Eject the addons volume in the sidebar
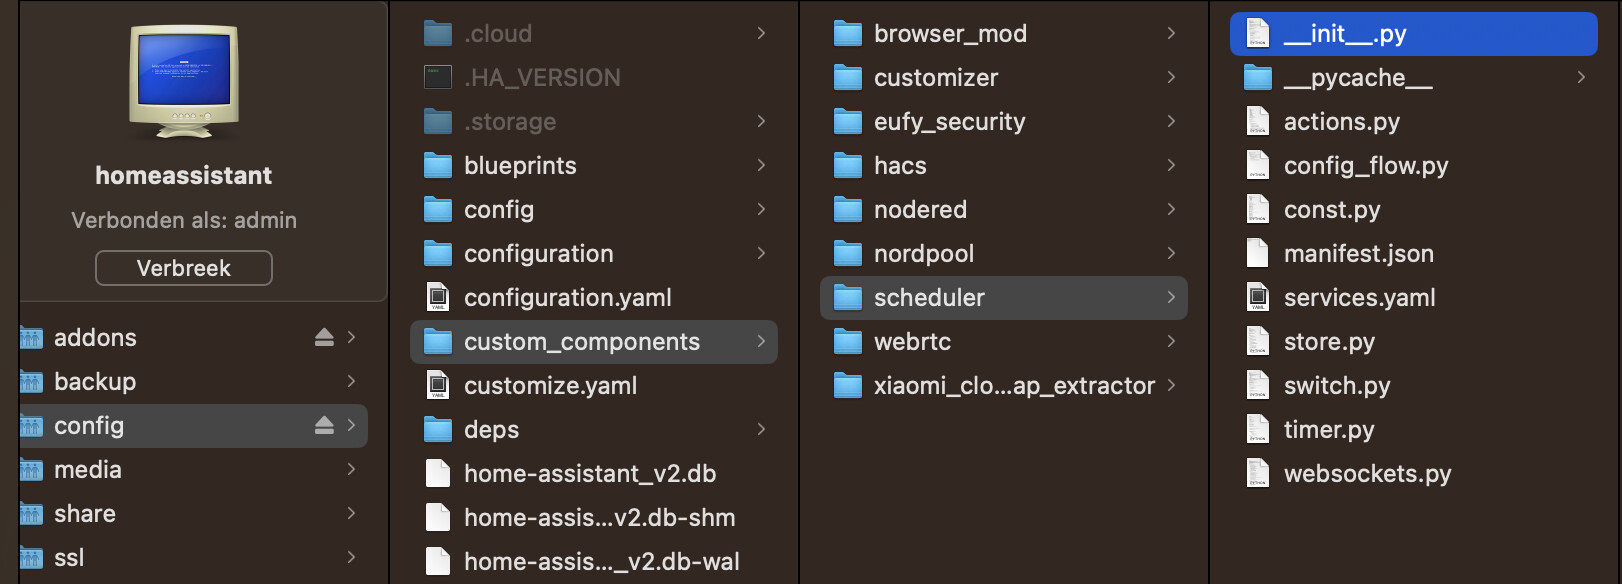The width and height of the screenshot is (1622, 584). tap(323, 337)
